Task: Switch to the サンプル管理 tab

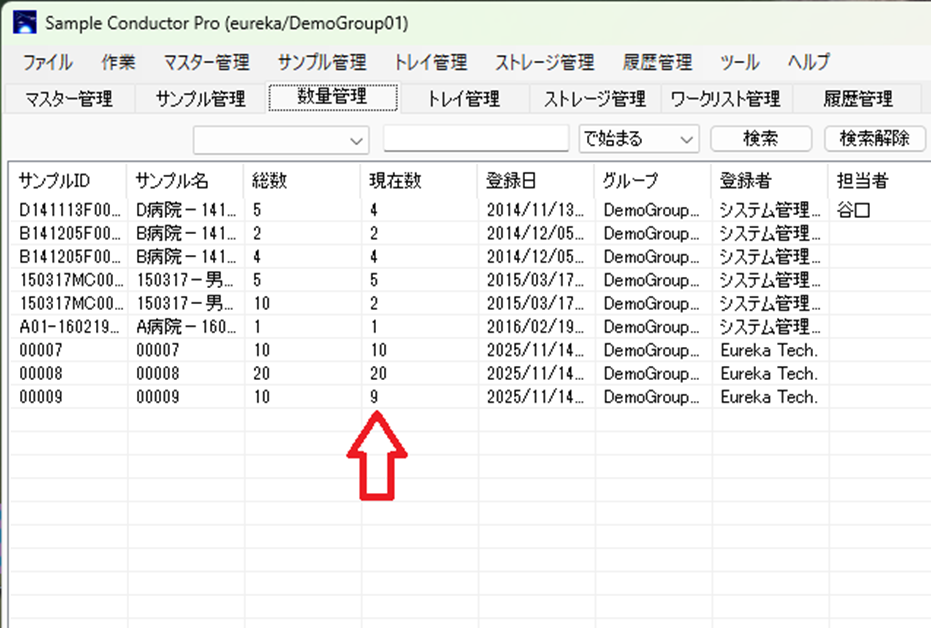Action: click(x=200, y=99)
